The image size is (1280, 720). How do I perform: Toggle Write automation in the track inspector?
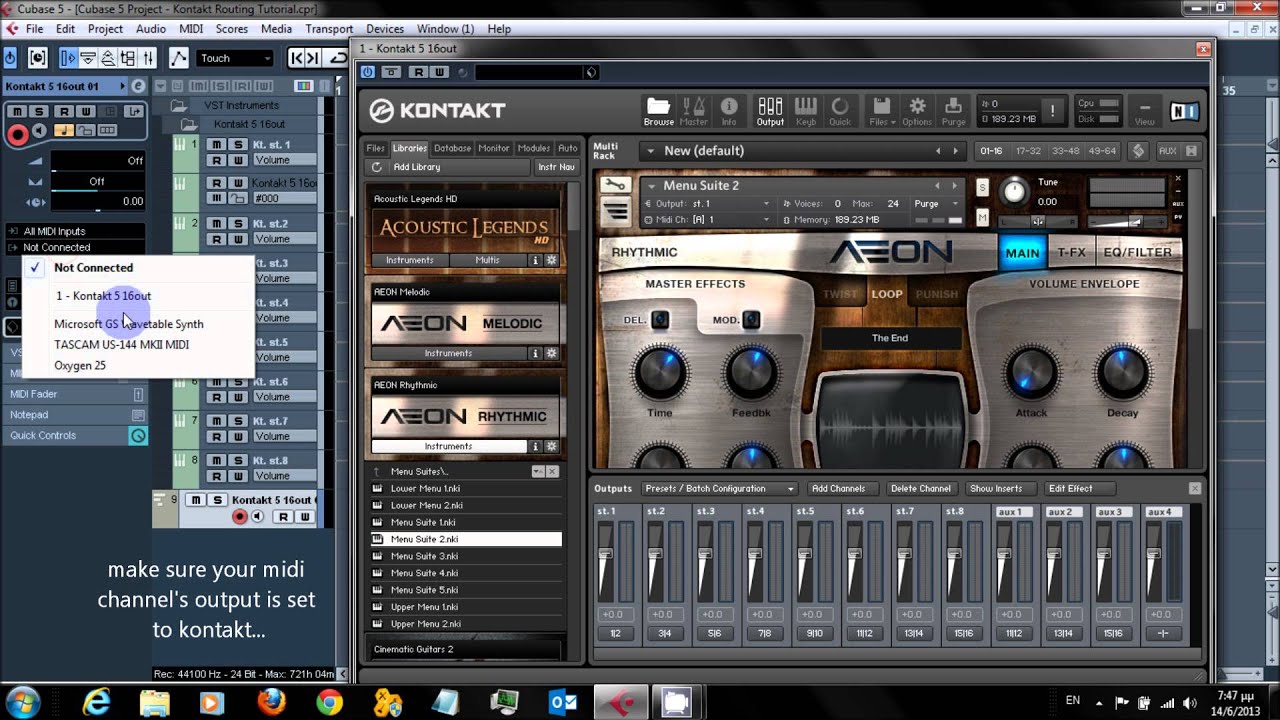[x=86, y=112]
